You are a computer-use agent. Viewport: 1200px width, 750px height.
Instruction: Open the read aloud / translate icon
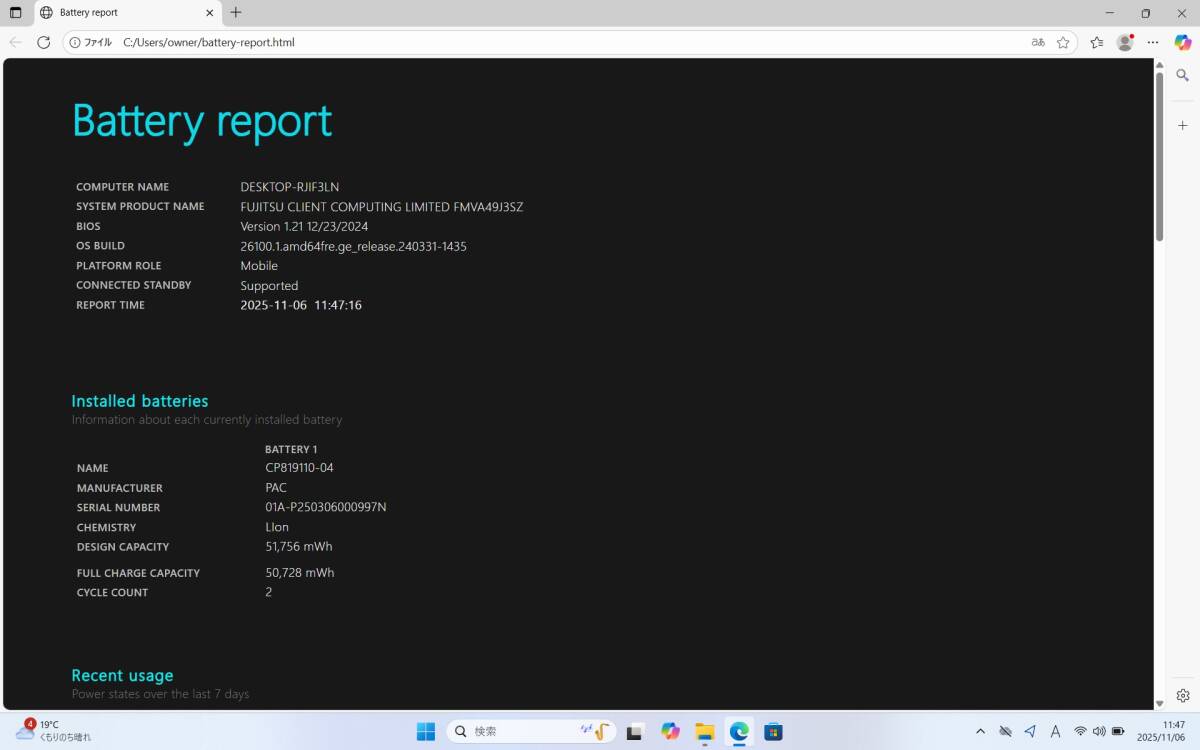point(1038,42)
